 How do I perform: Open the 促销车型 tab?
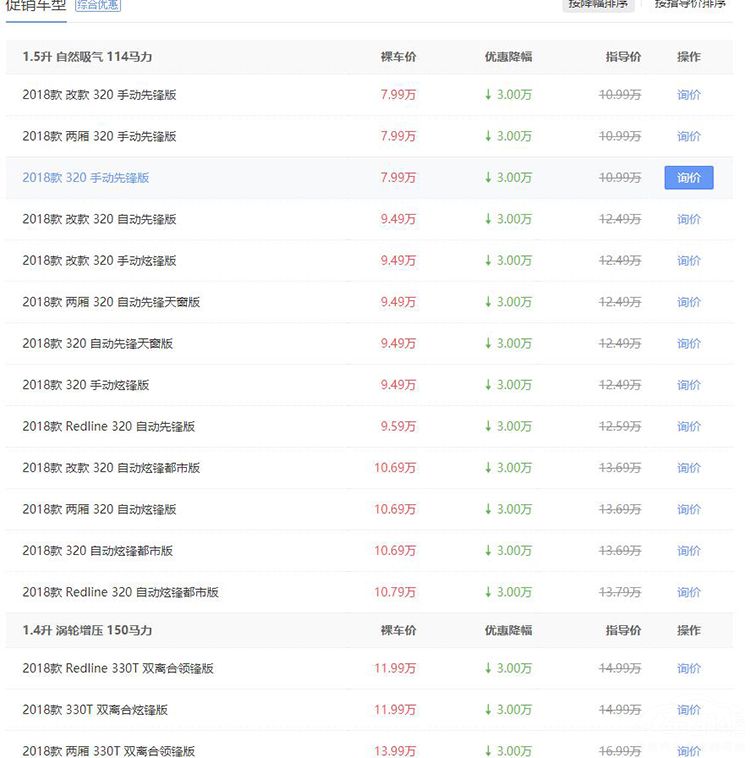point(36,5)
